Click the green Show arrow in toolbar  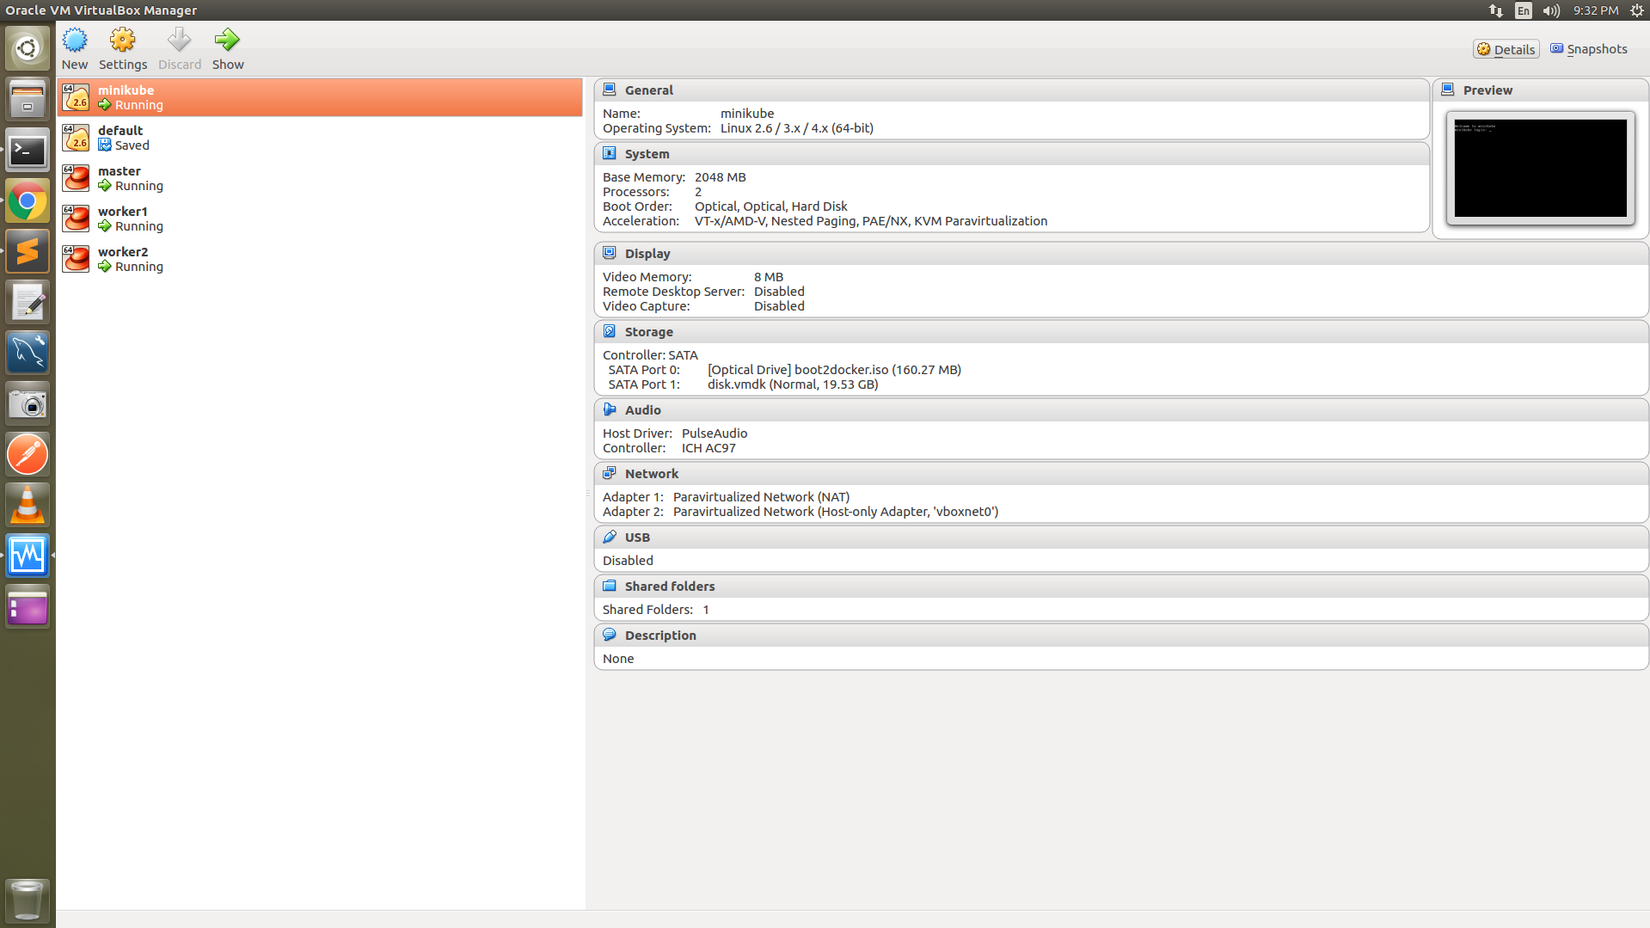(x=227, y=40)
